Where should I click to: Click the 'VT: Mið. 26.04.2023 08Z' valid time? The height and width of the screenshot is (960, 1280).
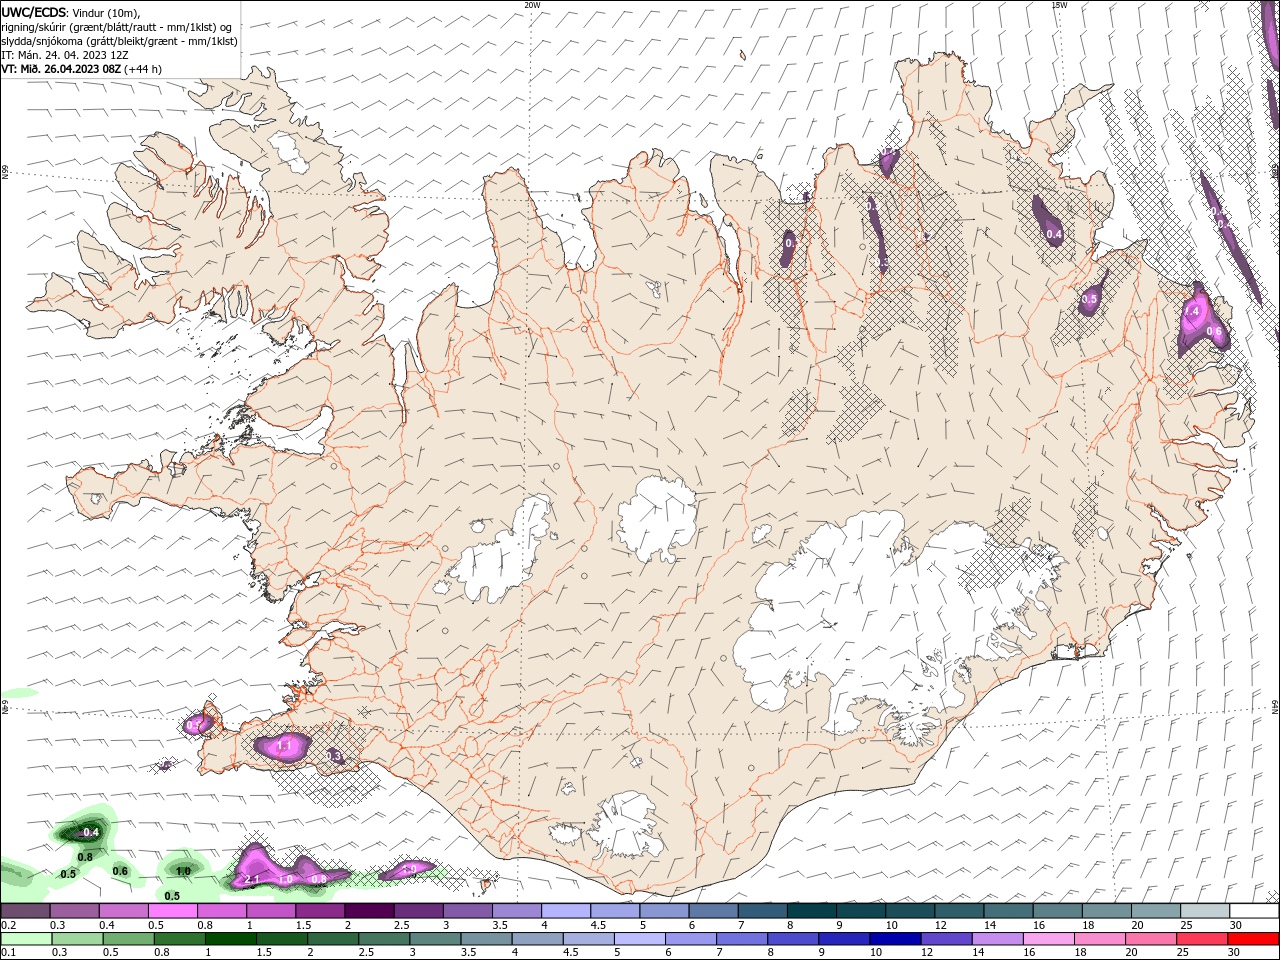point(61,69)
